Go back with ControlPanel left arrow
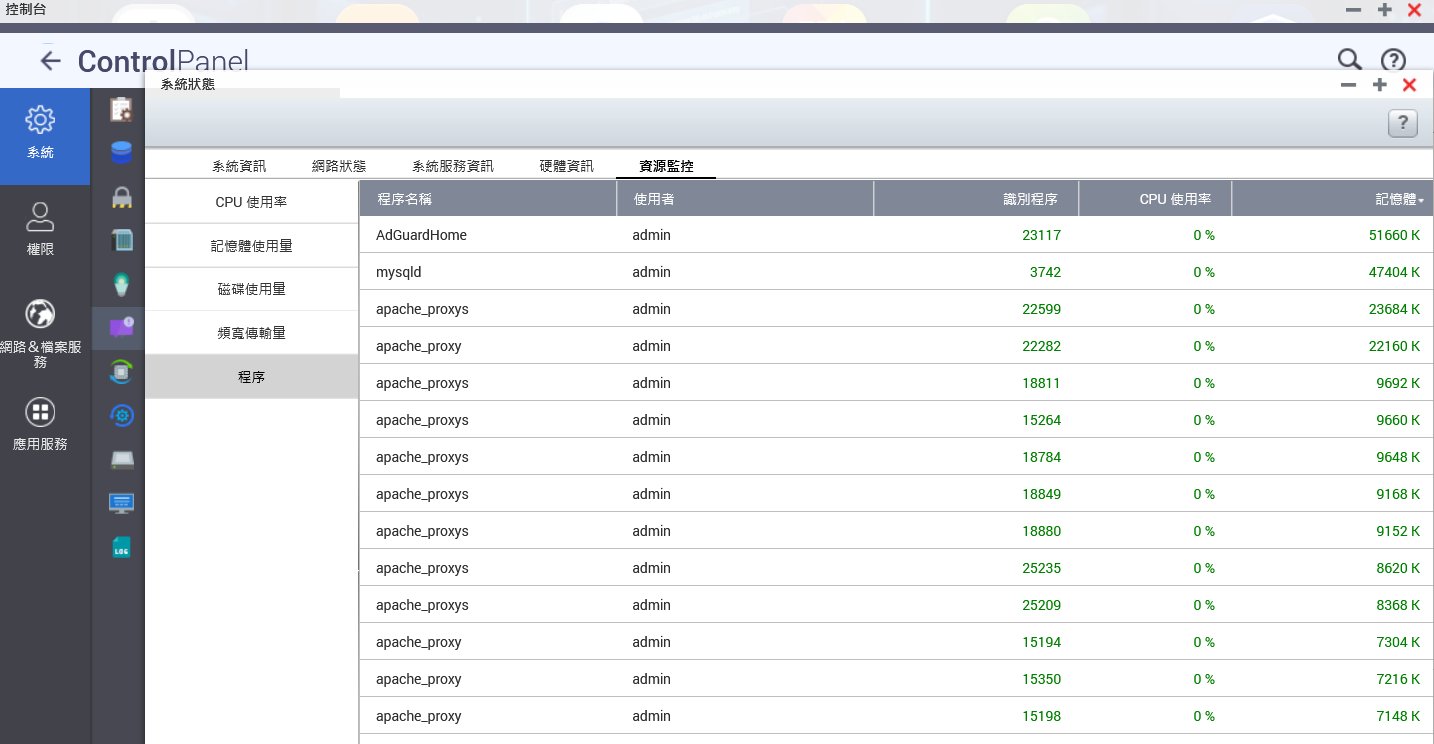The width and height of the screenshot is (1434, 744). click(x=50, y=61)
